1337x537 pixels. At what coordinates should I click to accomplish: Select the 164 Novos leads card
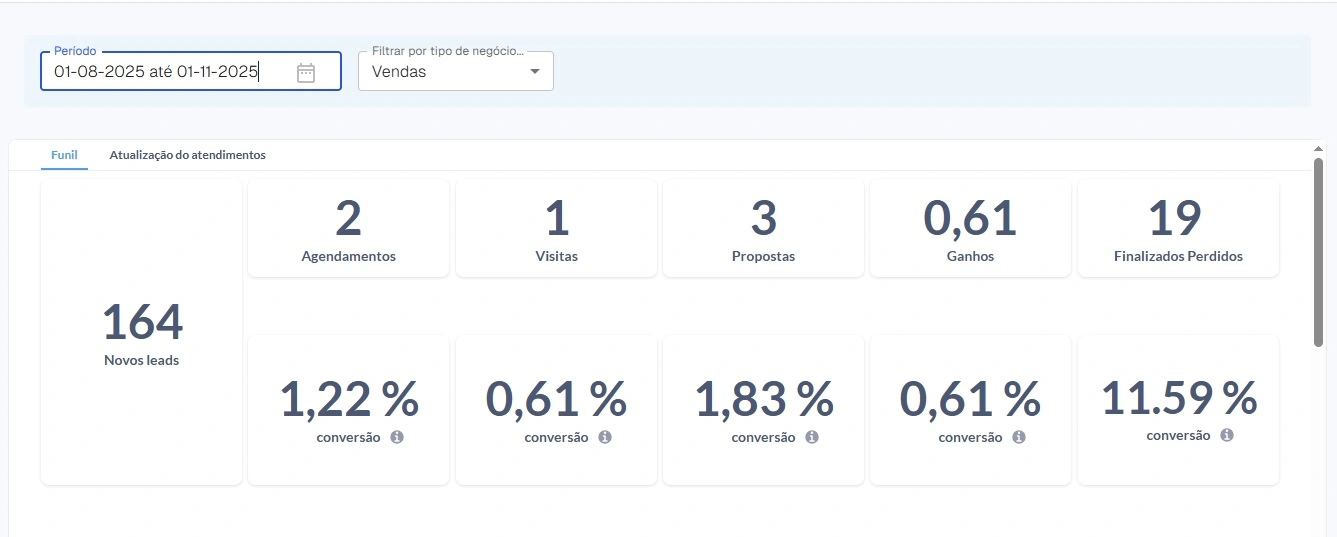pyautogui.click(x=141, y=333)
